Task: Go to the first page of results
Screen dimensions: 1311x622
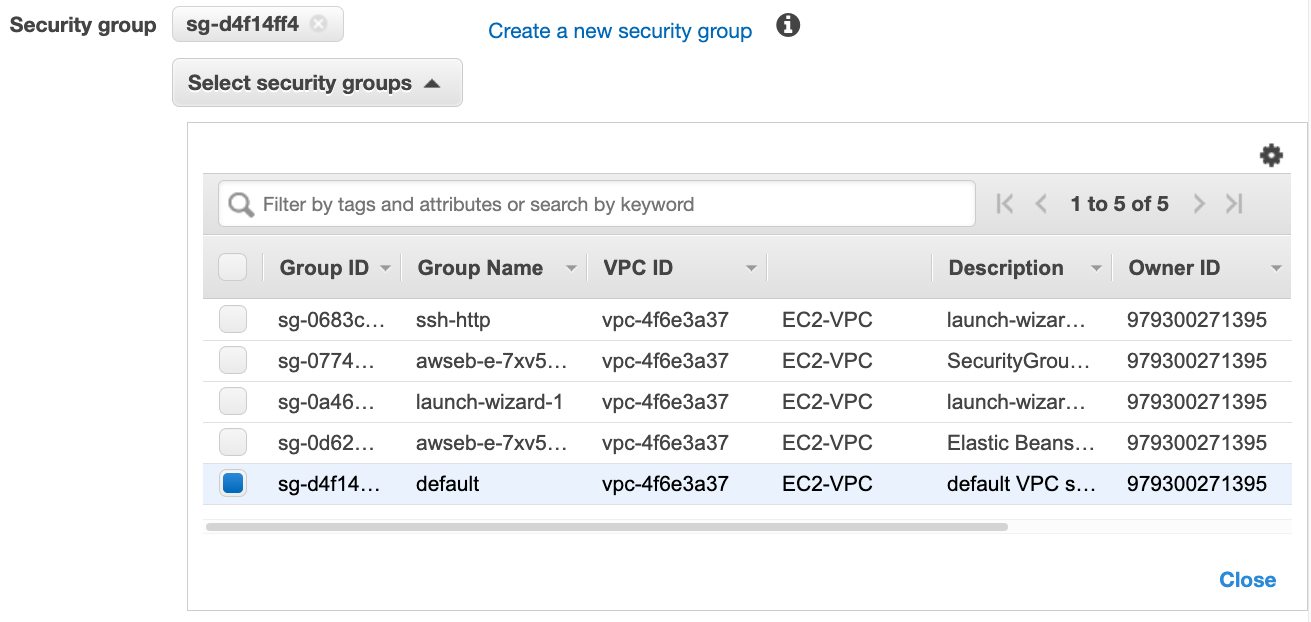Action: (1005, 203)
